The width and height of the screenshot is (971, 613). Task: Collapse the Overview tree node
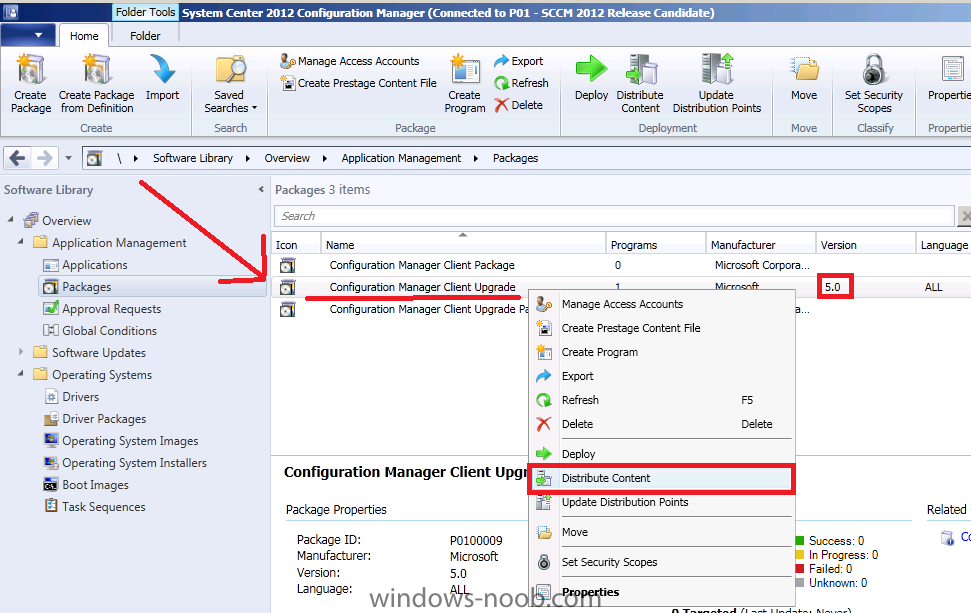11,220
